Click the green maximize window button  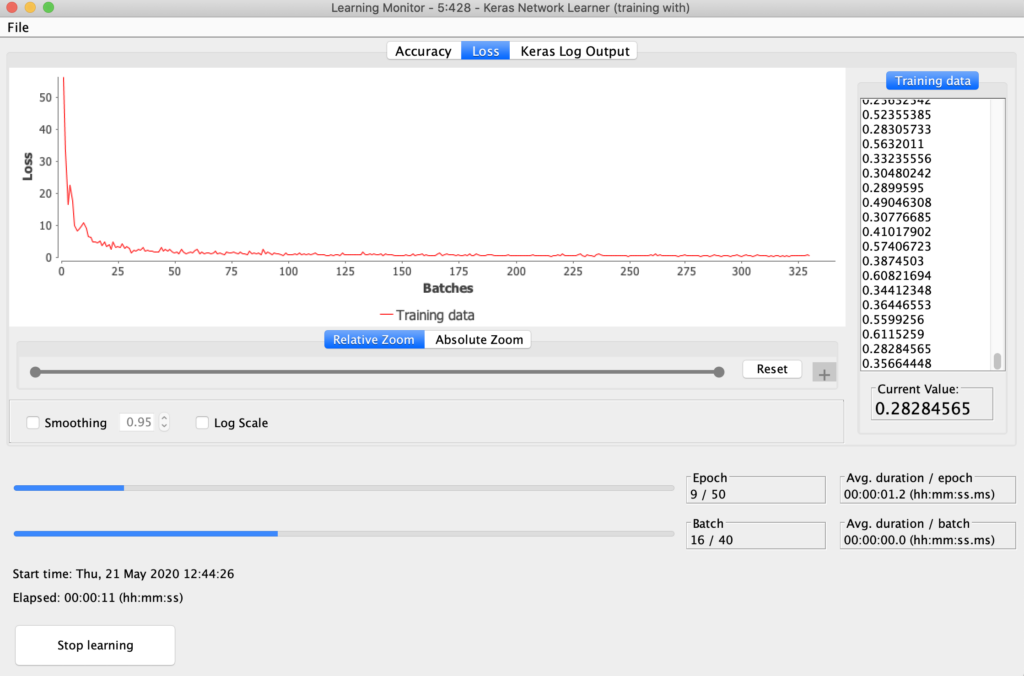48,8
